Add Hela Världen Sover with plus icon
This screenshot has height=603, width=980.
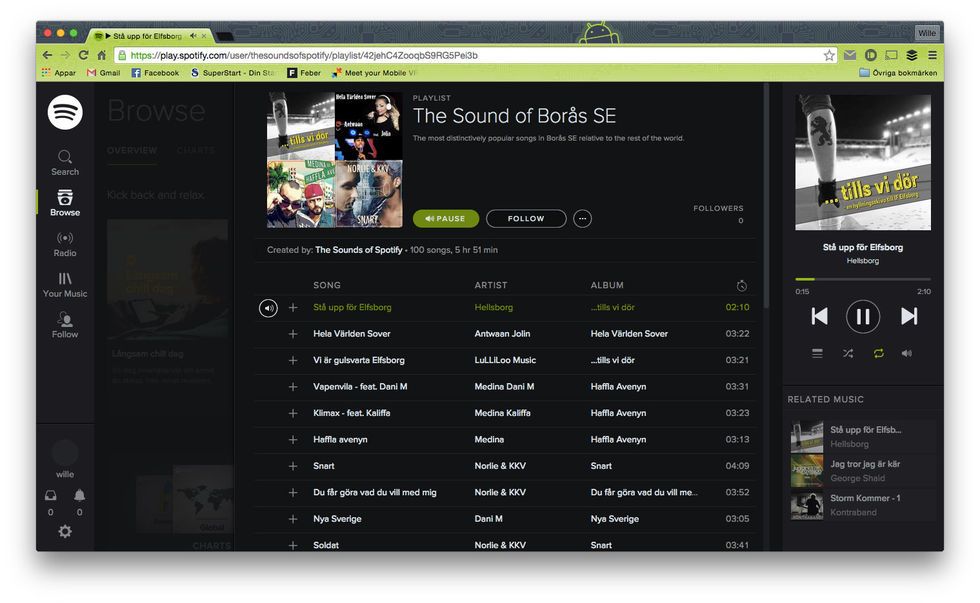coord(293,334)
